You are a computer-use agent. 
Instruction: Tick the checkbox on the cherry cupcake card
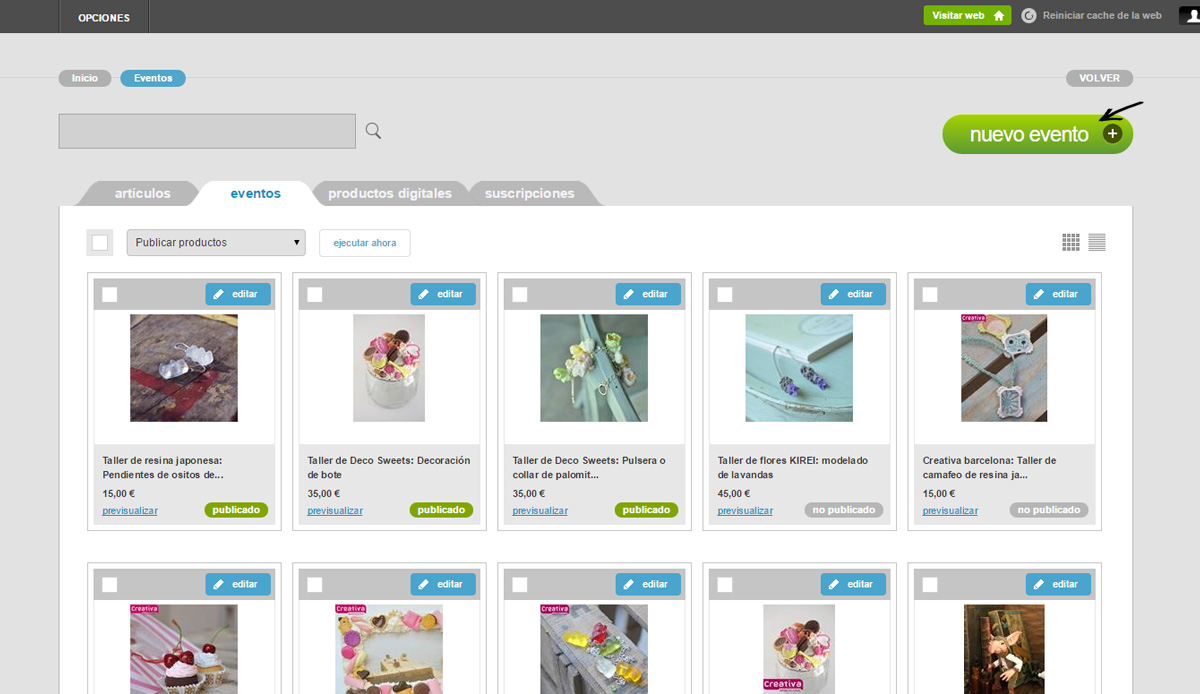(110, 584)
